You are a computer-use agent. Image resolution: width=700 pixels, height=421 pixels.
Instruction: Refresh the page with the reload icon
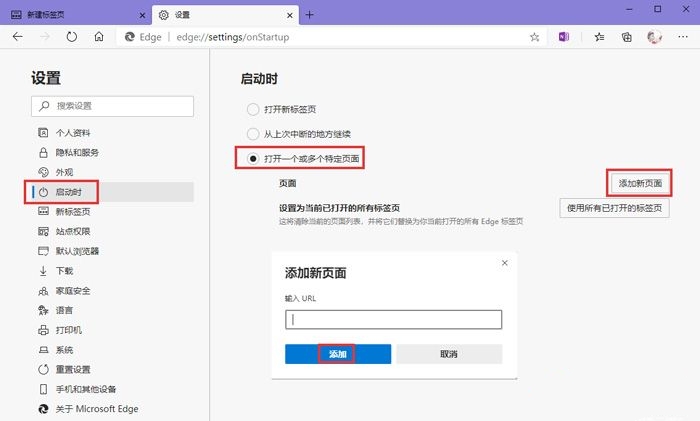pyautogui.click(x=72, y=37)
